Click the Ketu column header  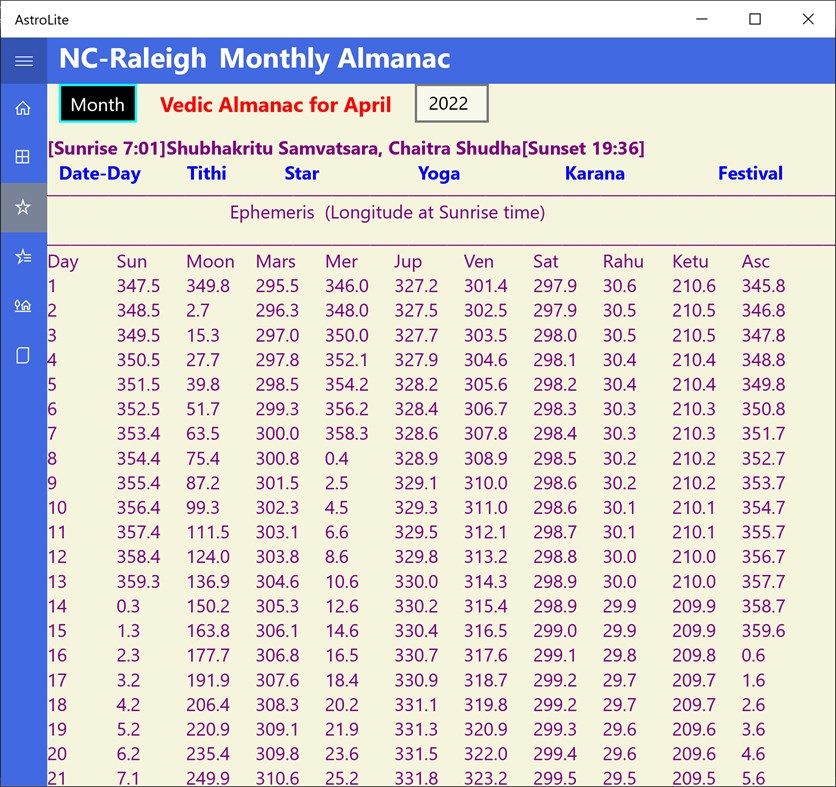[690, 261]
